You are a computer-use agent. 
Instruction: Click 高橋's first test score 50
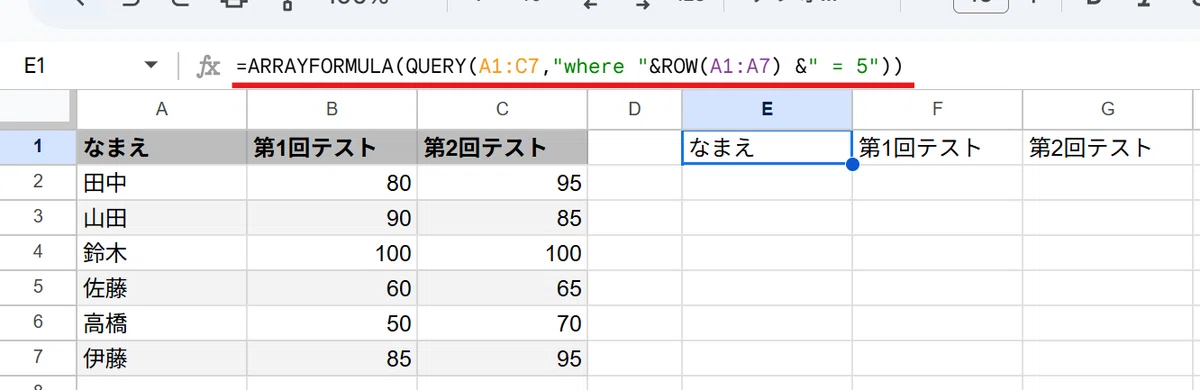pyautogui.click(x=332, y=322)
